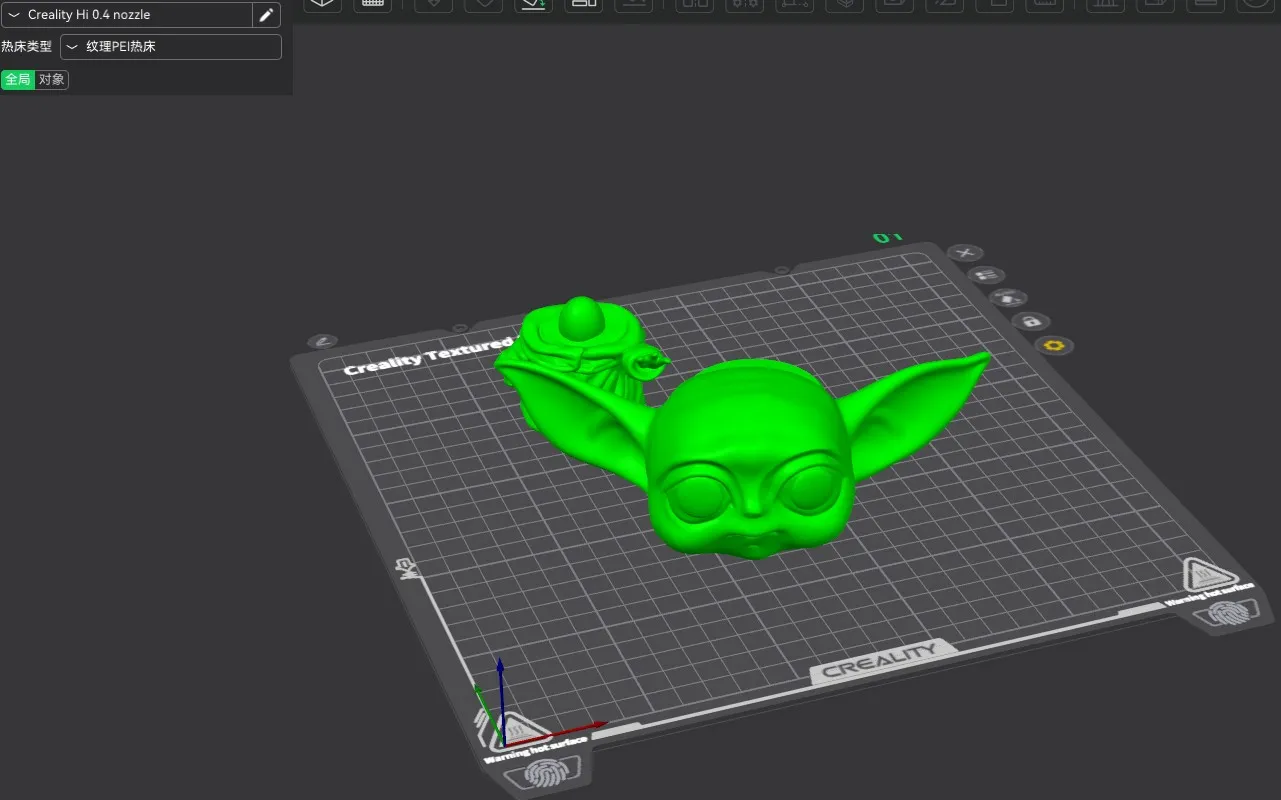This screenshot has width=1281, height=800.
Task: Click the plate's X remove icon
Action: (x=966, y=253)
